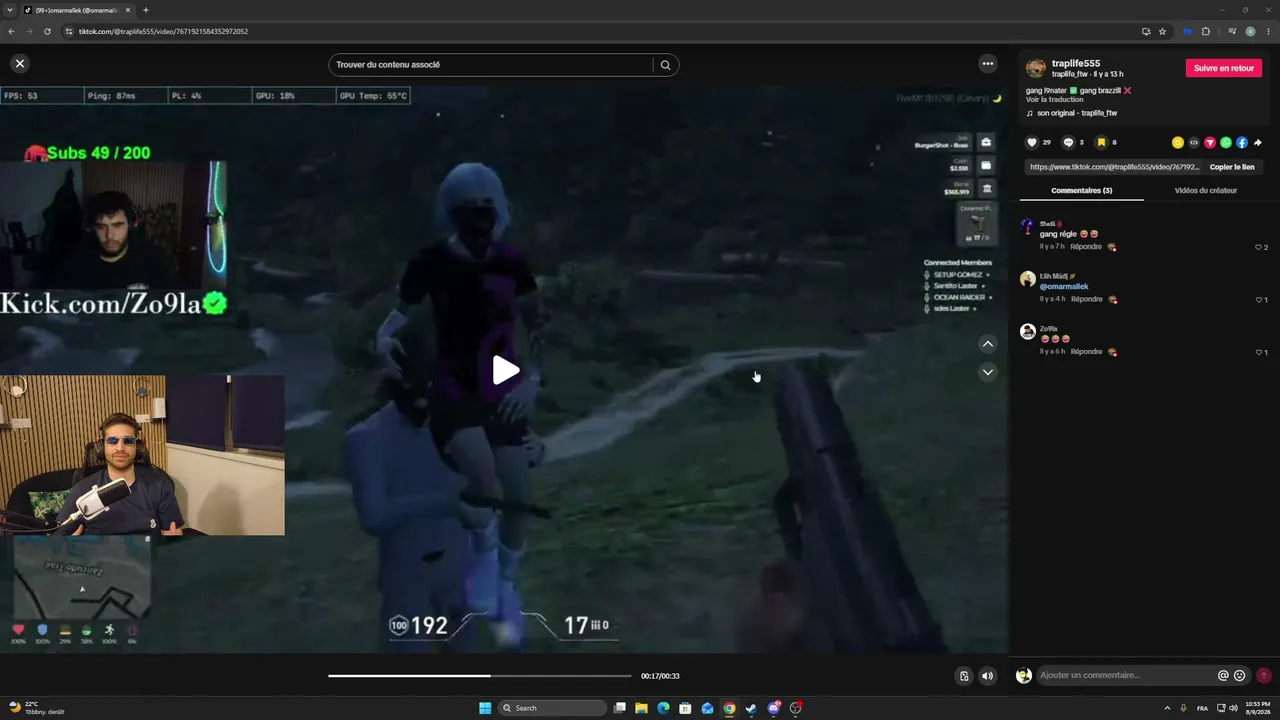Reload the current page
This screenshot has width=1280, height=720.
(47, 31)
